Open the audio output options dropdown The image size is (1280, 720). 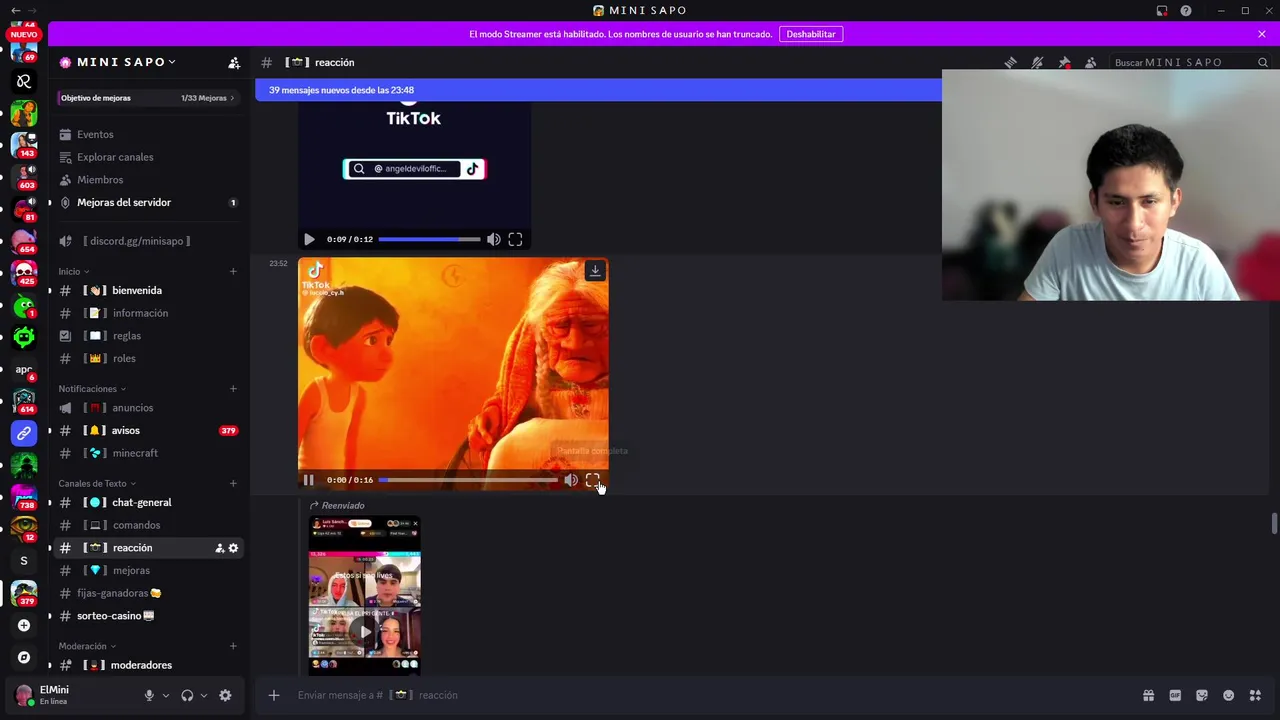(x=204, y=695)
